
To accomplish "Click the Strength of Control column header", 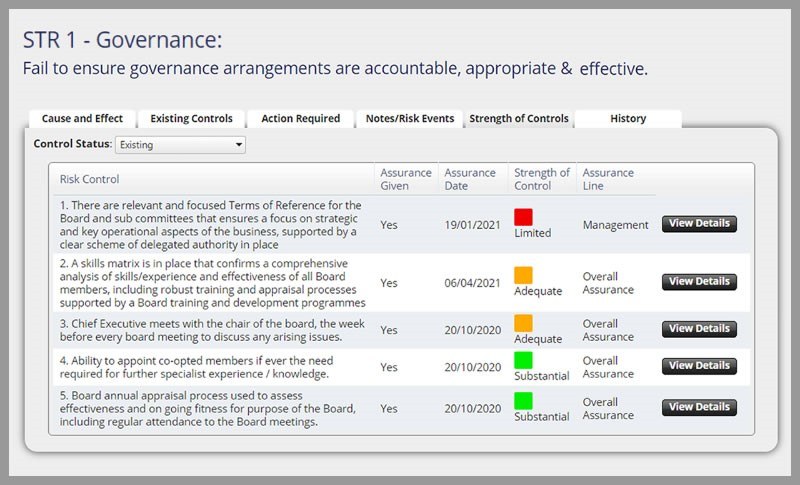I will 541,179.
